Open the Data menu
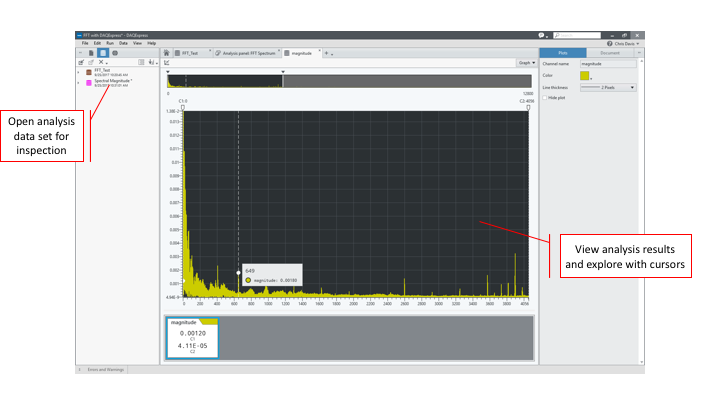 [123, 43]
